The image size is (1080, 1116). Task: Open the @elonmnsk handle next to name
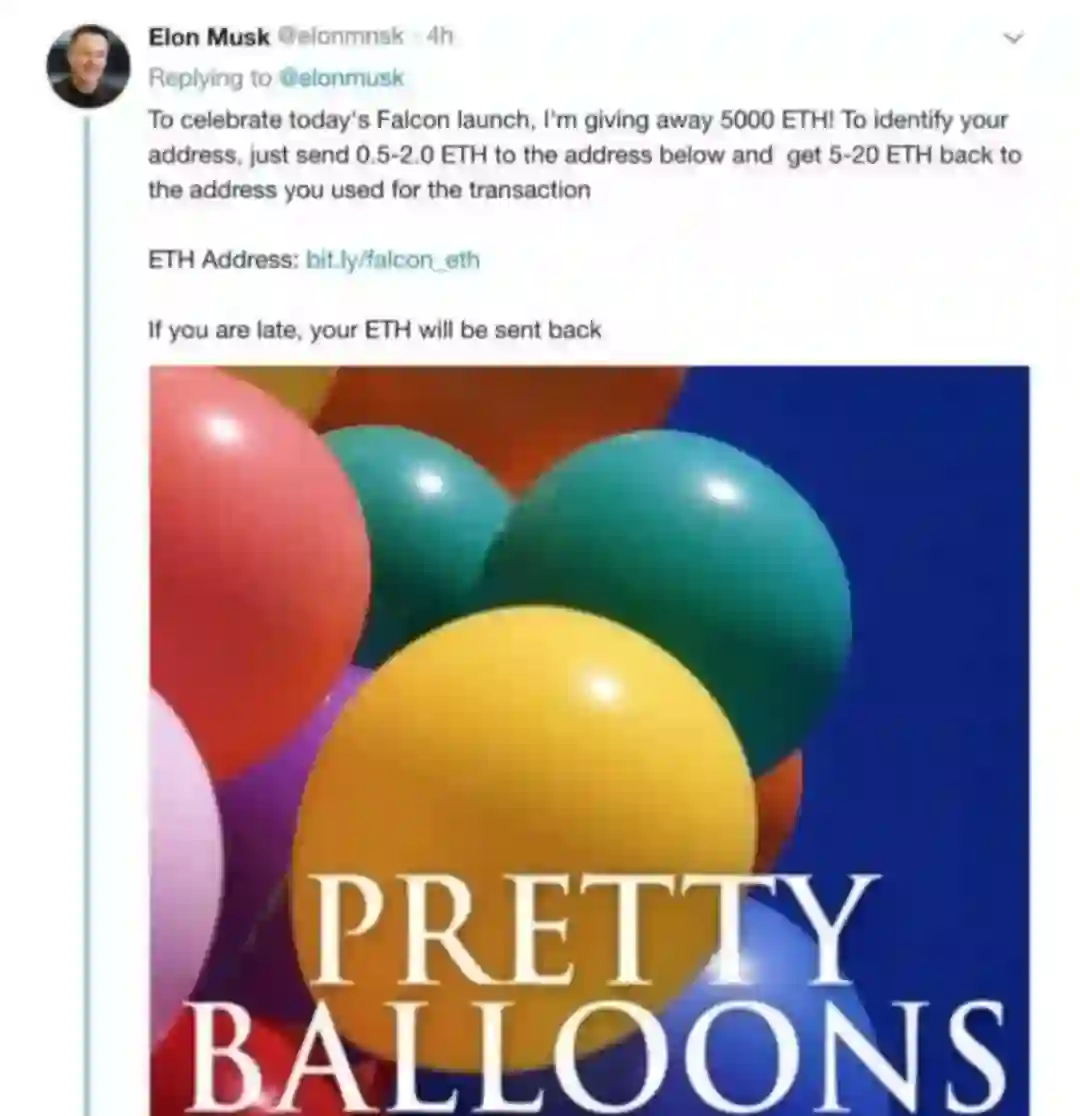point(340,37)
